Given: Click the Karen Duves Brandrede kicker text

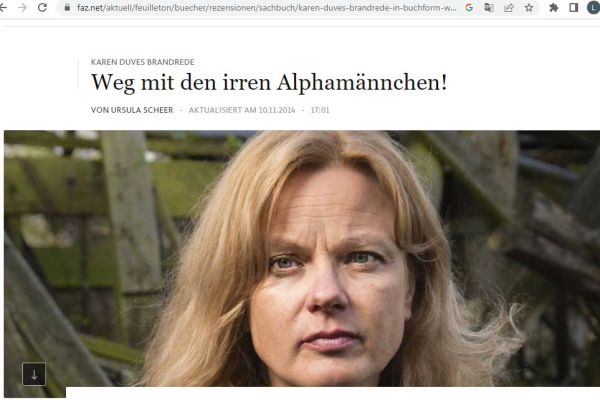Looking at the screenshot, I should pyautogui.click(x=143, y=62).
